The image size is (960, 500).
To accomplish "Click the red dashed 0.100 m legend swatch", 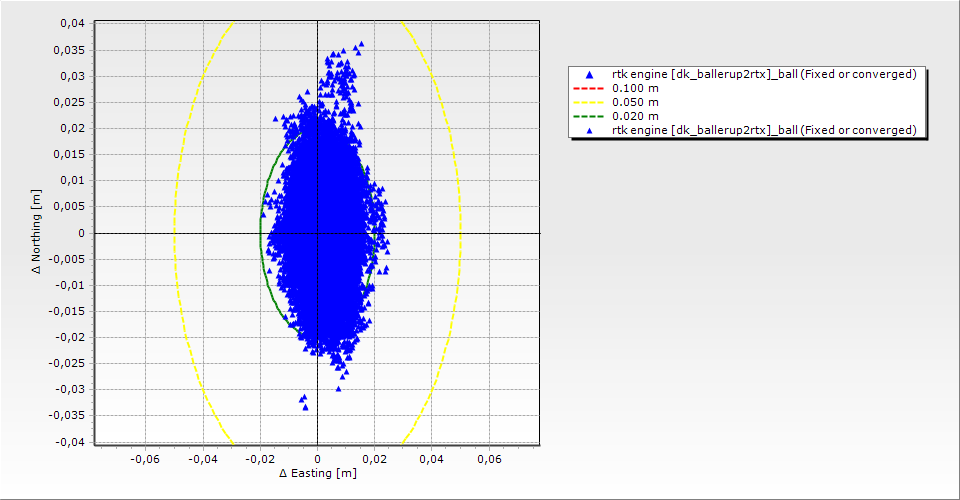I will tap(588, 88).
